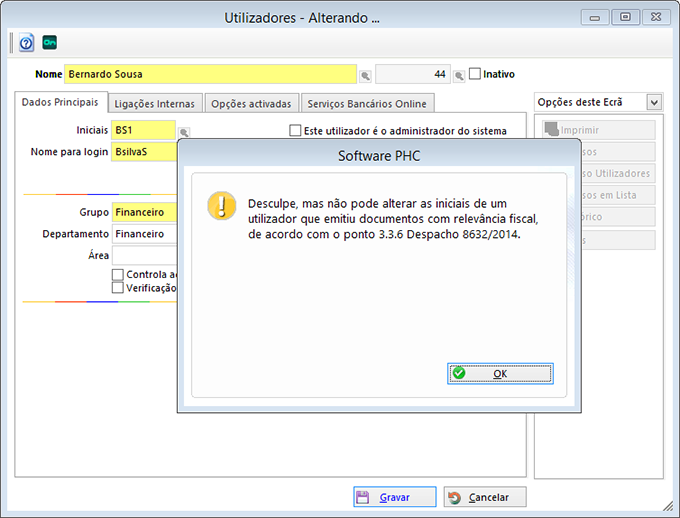Click the empty Área field

[x=144, y=256]
